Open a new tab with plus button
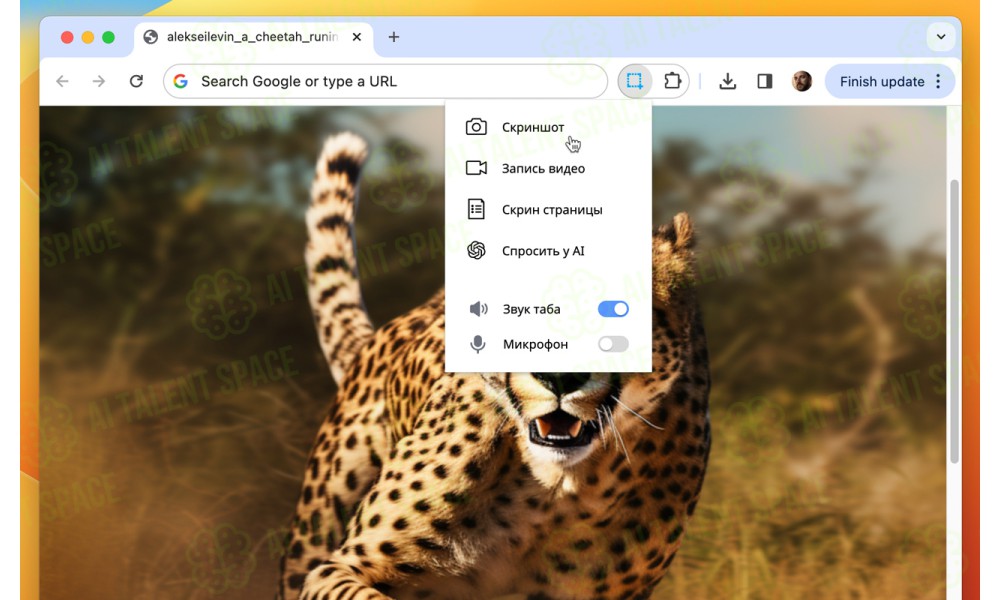This screenshot has width=1000, height=600. (393, 37)
